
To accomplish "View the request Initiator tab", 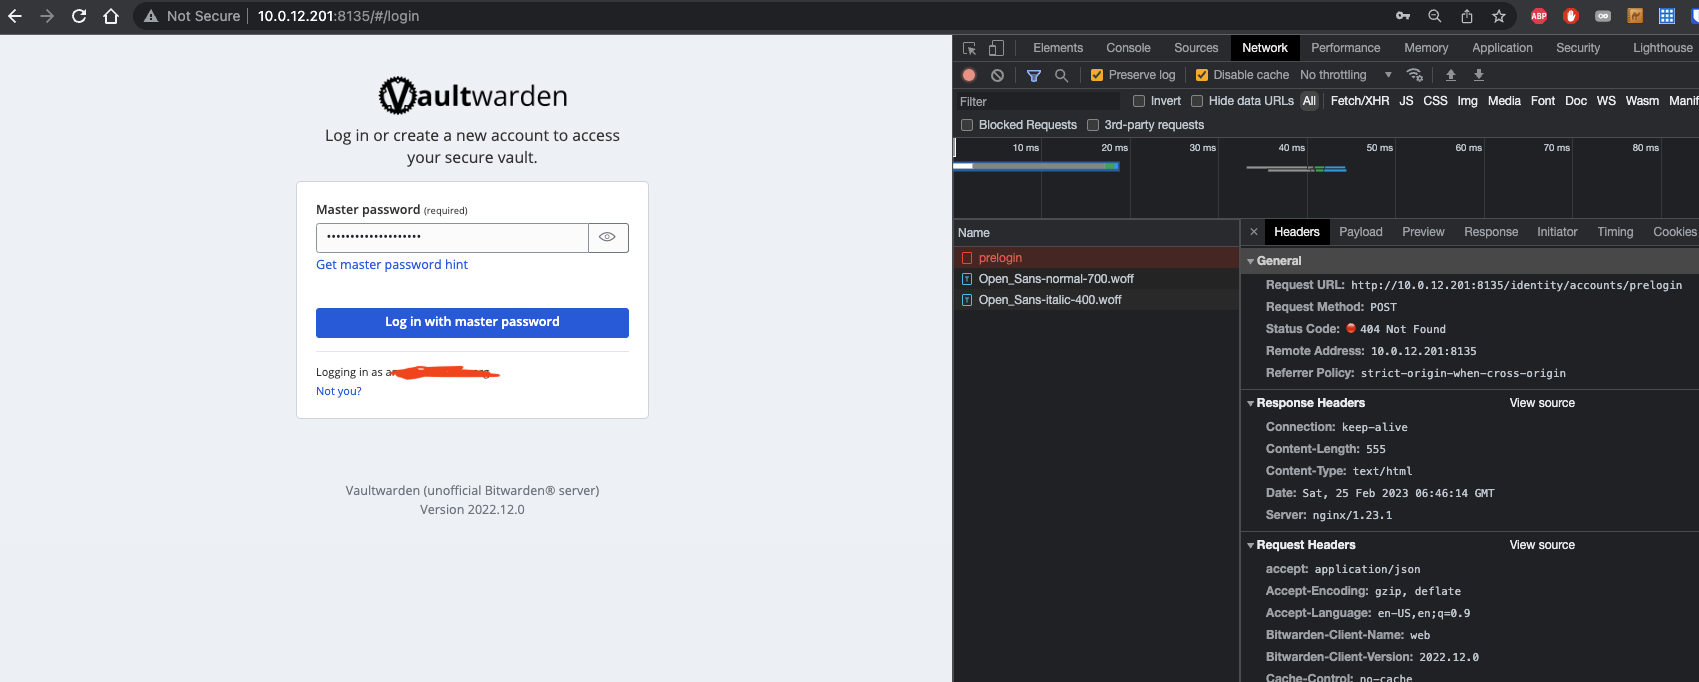I will [1557, 232].
